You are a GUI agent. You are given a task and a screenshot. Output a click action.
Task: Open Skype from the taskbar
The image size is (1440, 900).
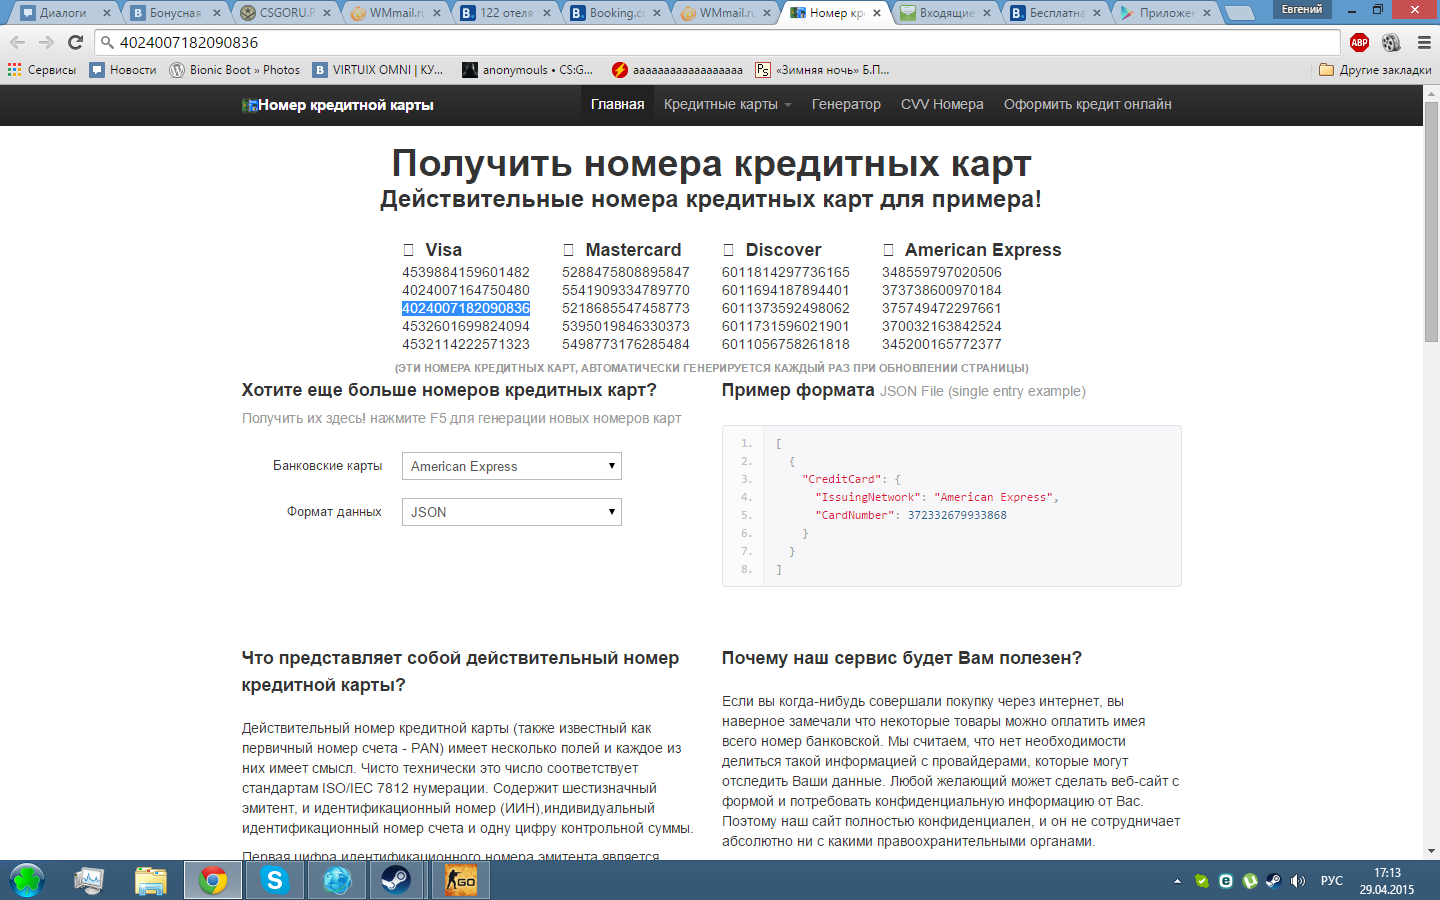click(274, 880)
